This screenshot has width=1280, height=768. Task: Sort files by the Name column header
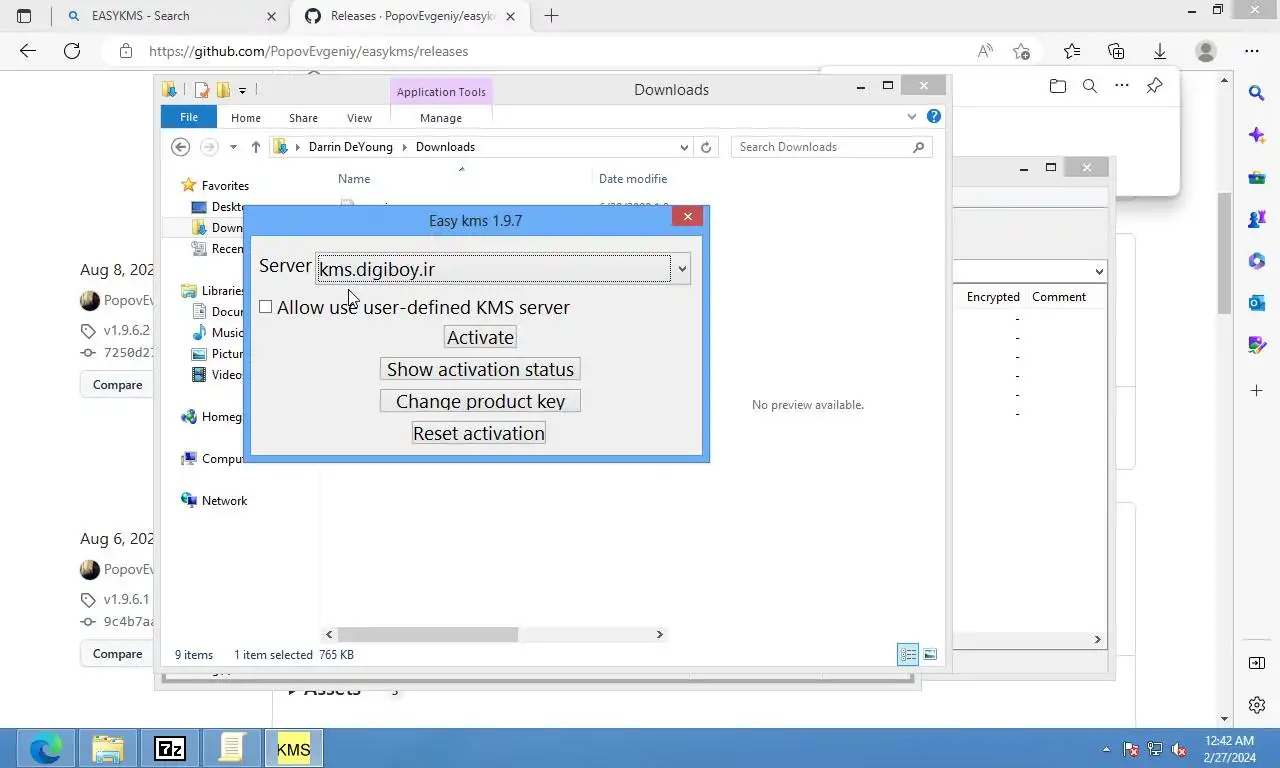pos(354,179)
